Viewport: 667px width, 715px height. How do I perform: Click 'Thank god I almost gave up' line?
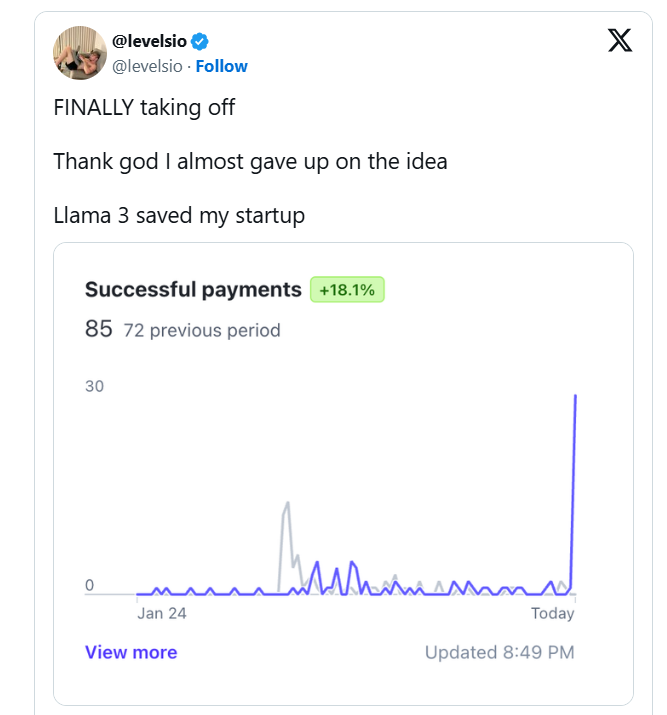250,161
